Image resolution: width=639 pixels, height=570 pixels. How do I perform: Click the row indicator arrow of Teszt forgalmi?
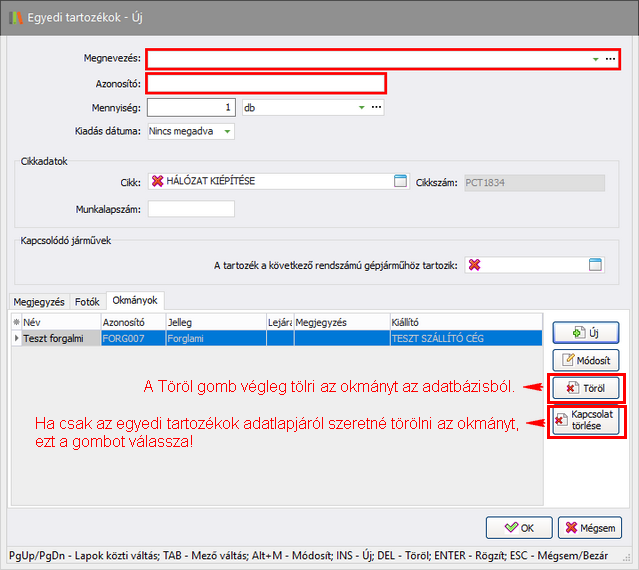pyautogui.click(x=15, y=339)
